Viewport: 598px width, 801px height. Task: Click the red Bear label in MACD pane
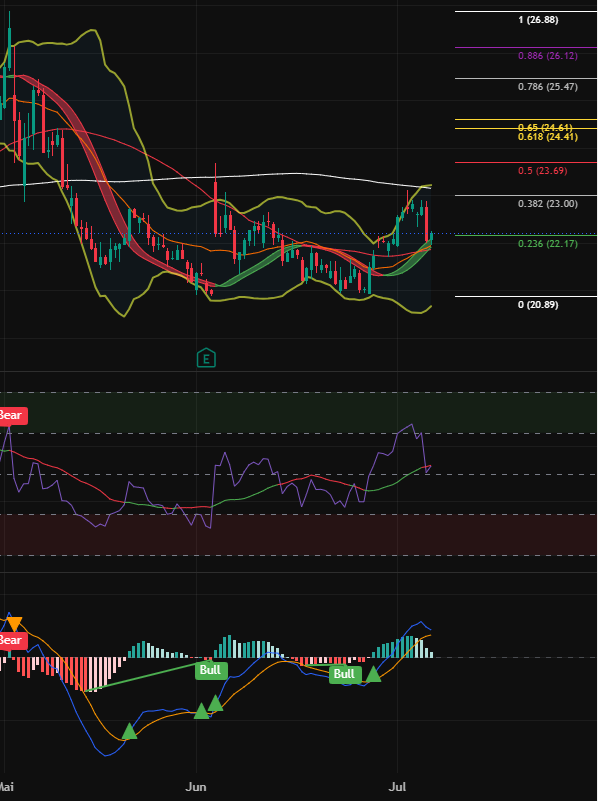(x=12, y=640)
